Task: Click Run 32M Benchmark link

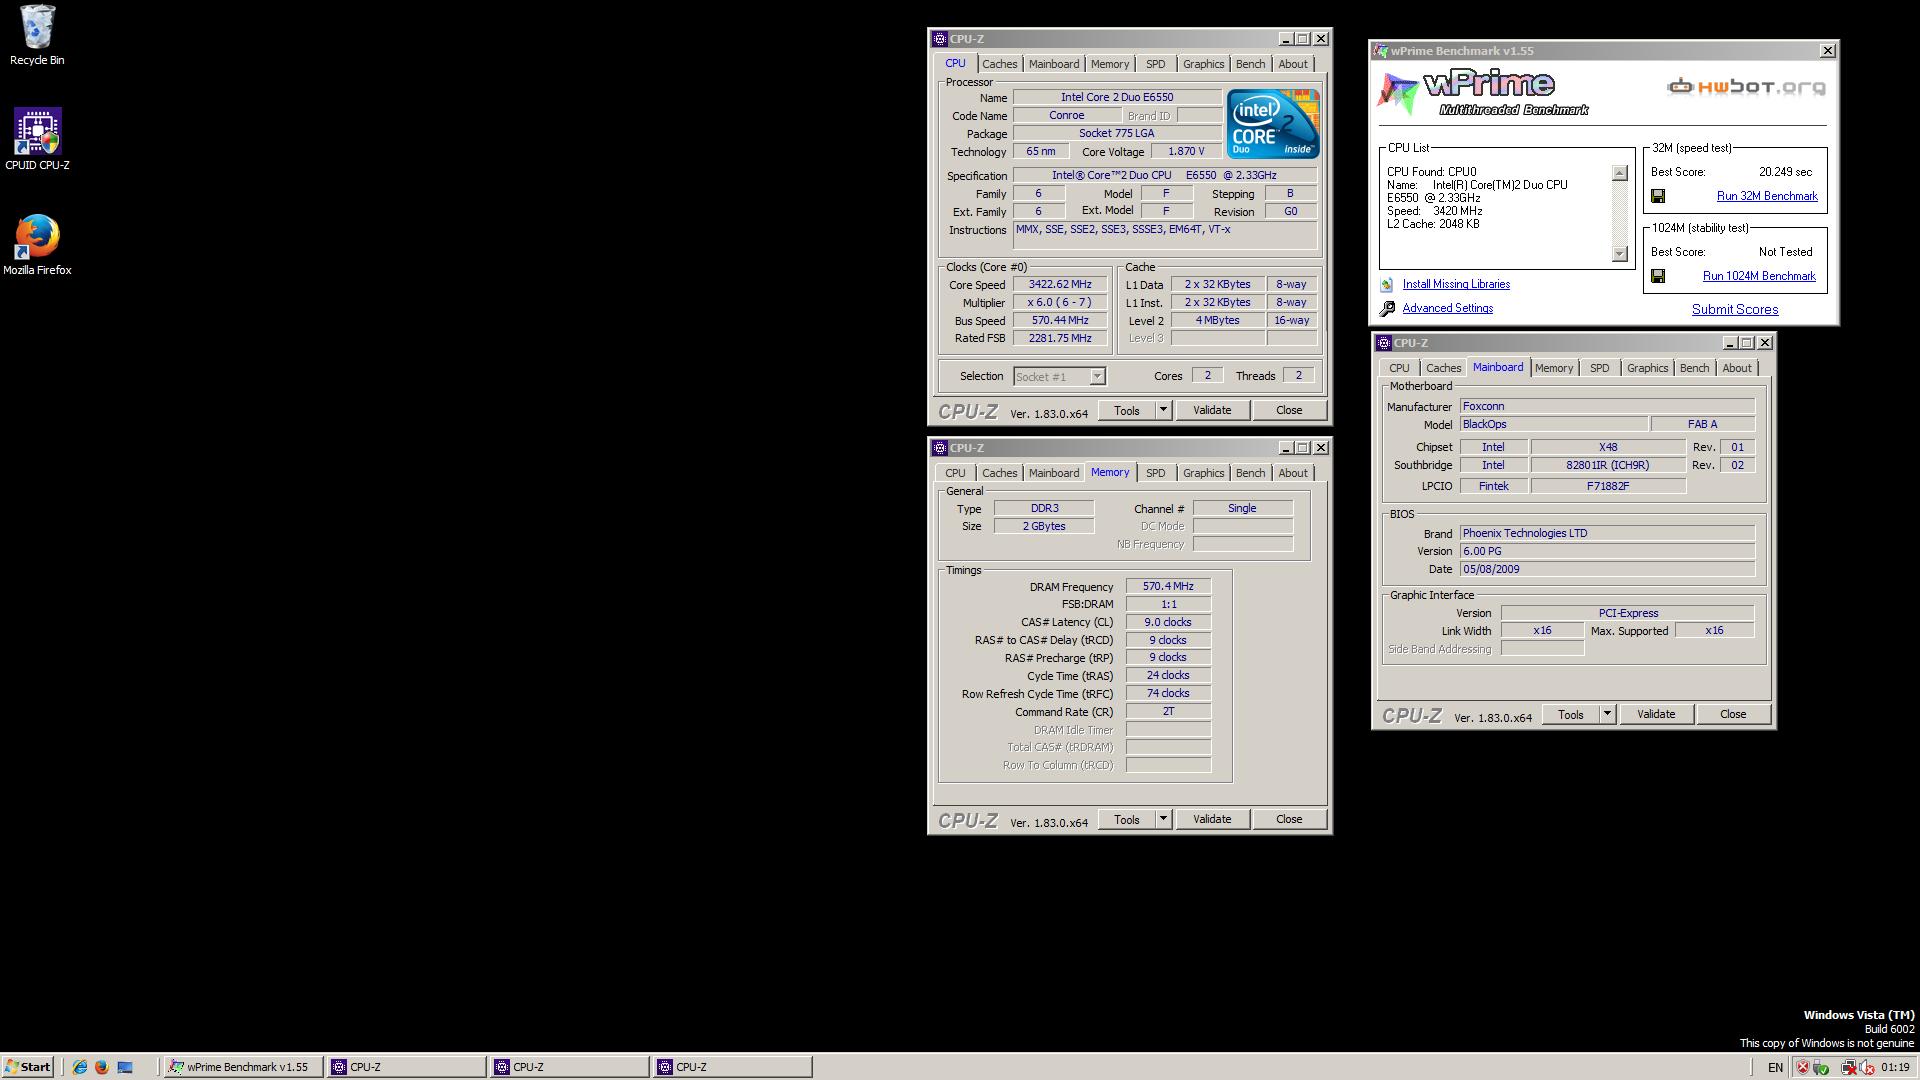Action: 1767,196
